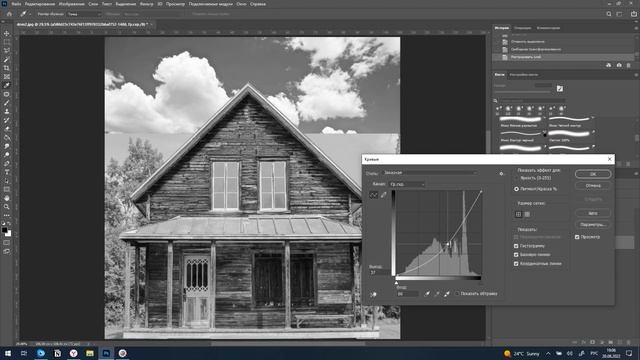Screen dimensions: 640x360
Task: Select the Clone Stamp tool
Action: point(7,111)
